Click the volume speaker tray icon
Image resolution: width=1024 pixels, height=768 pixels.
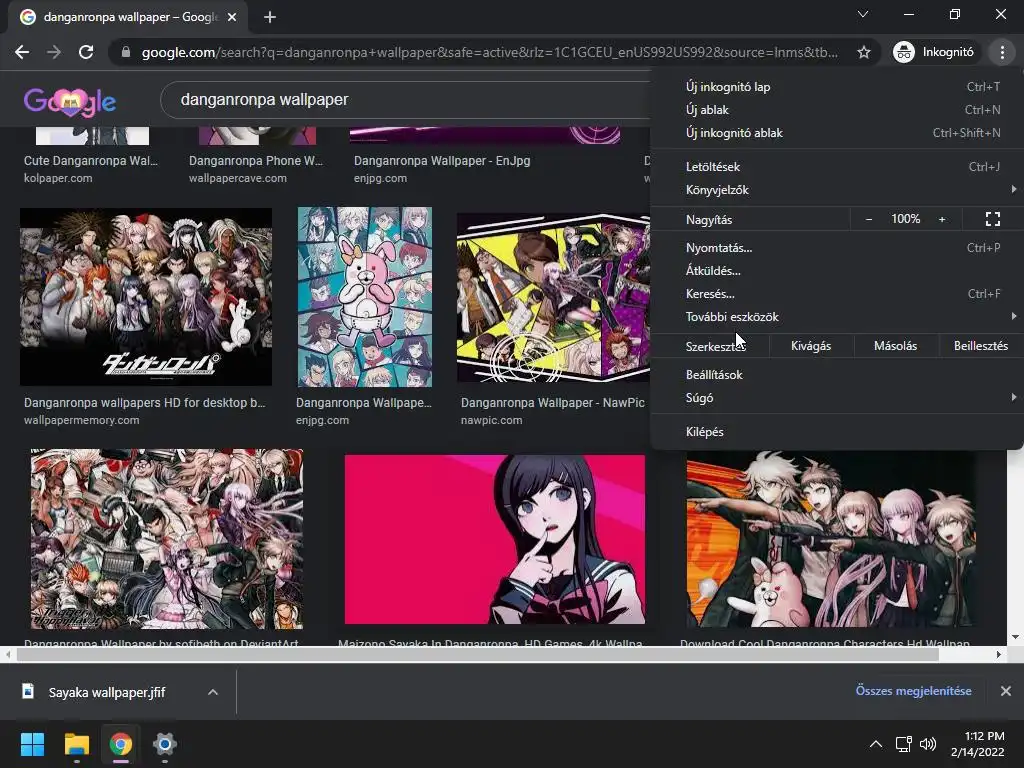[928, 744]
